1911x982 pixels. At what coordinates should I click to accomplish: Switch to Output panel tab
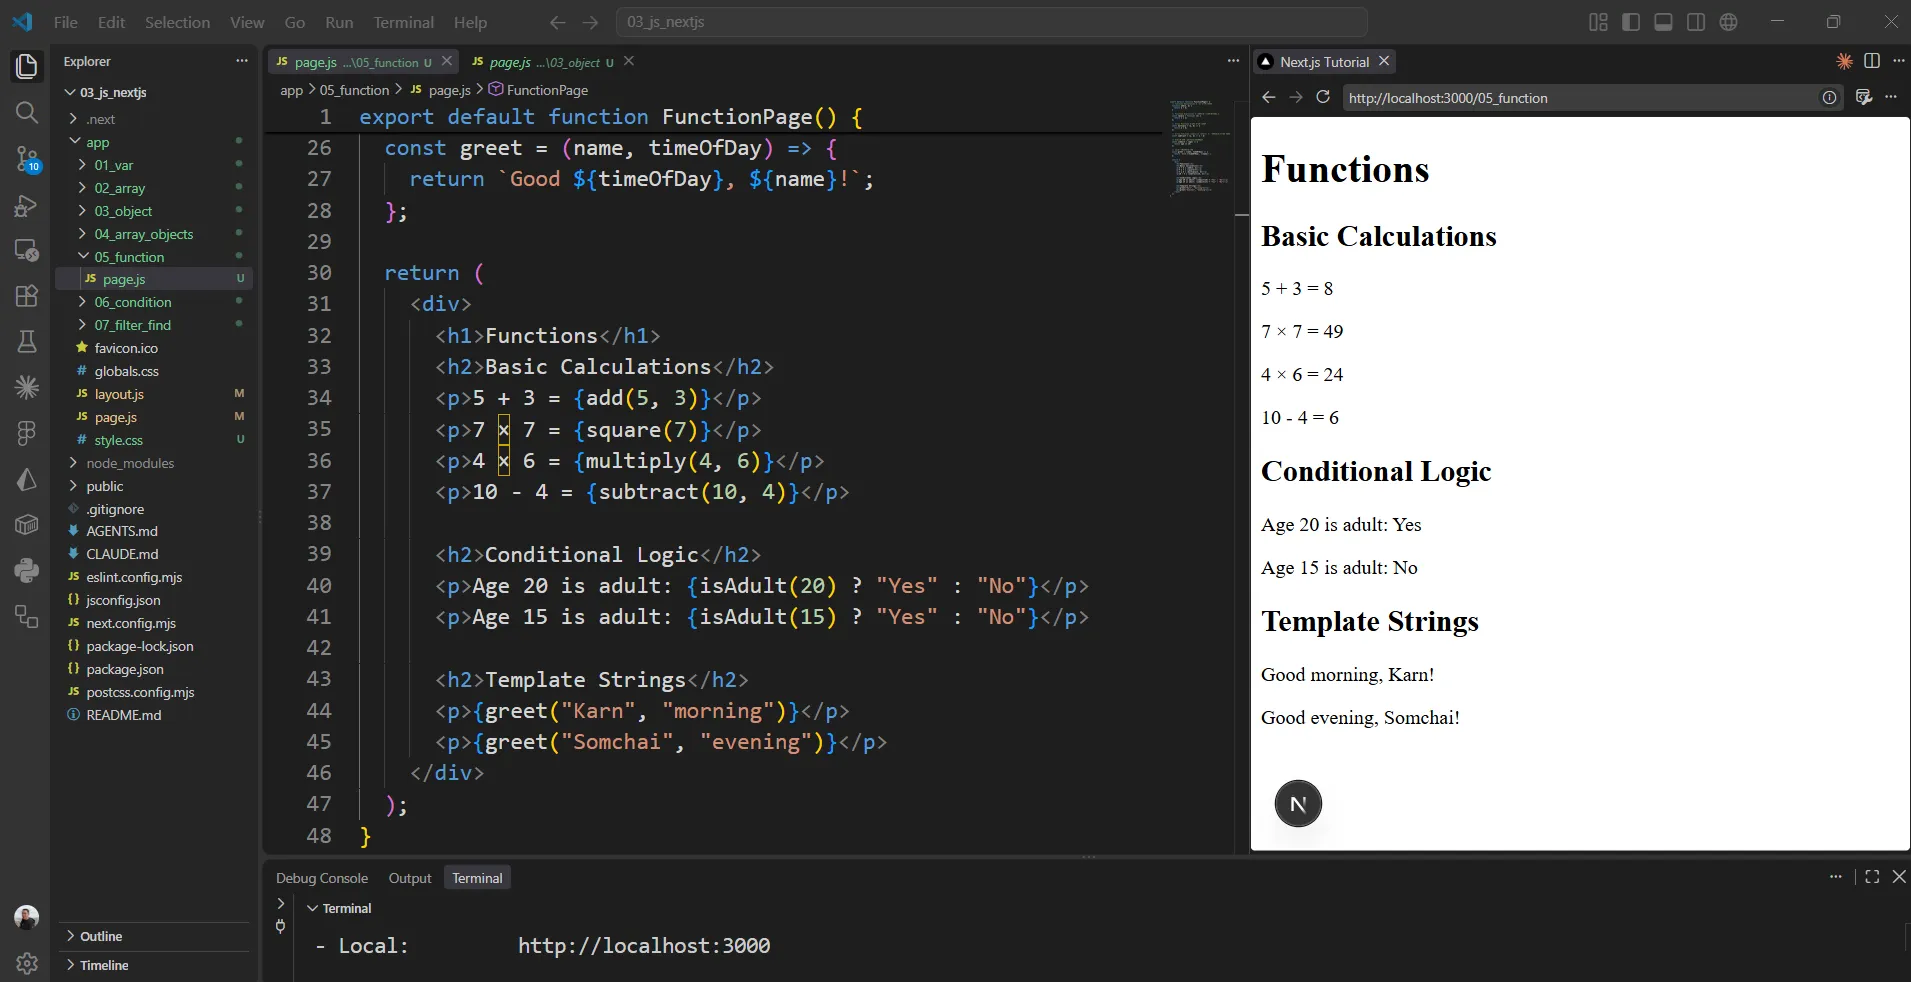click(410, 878)
